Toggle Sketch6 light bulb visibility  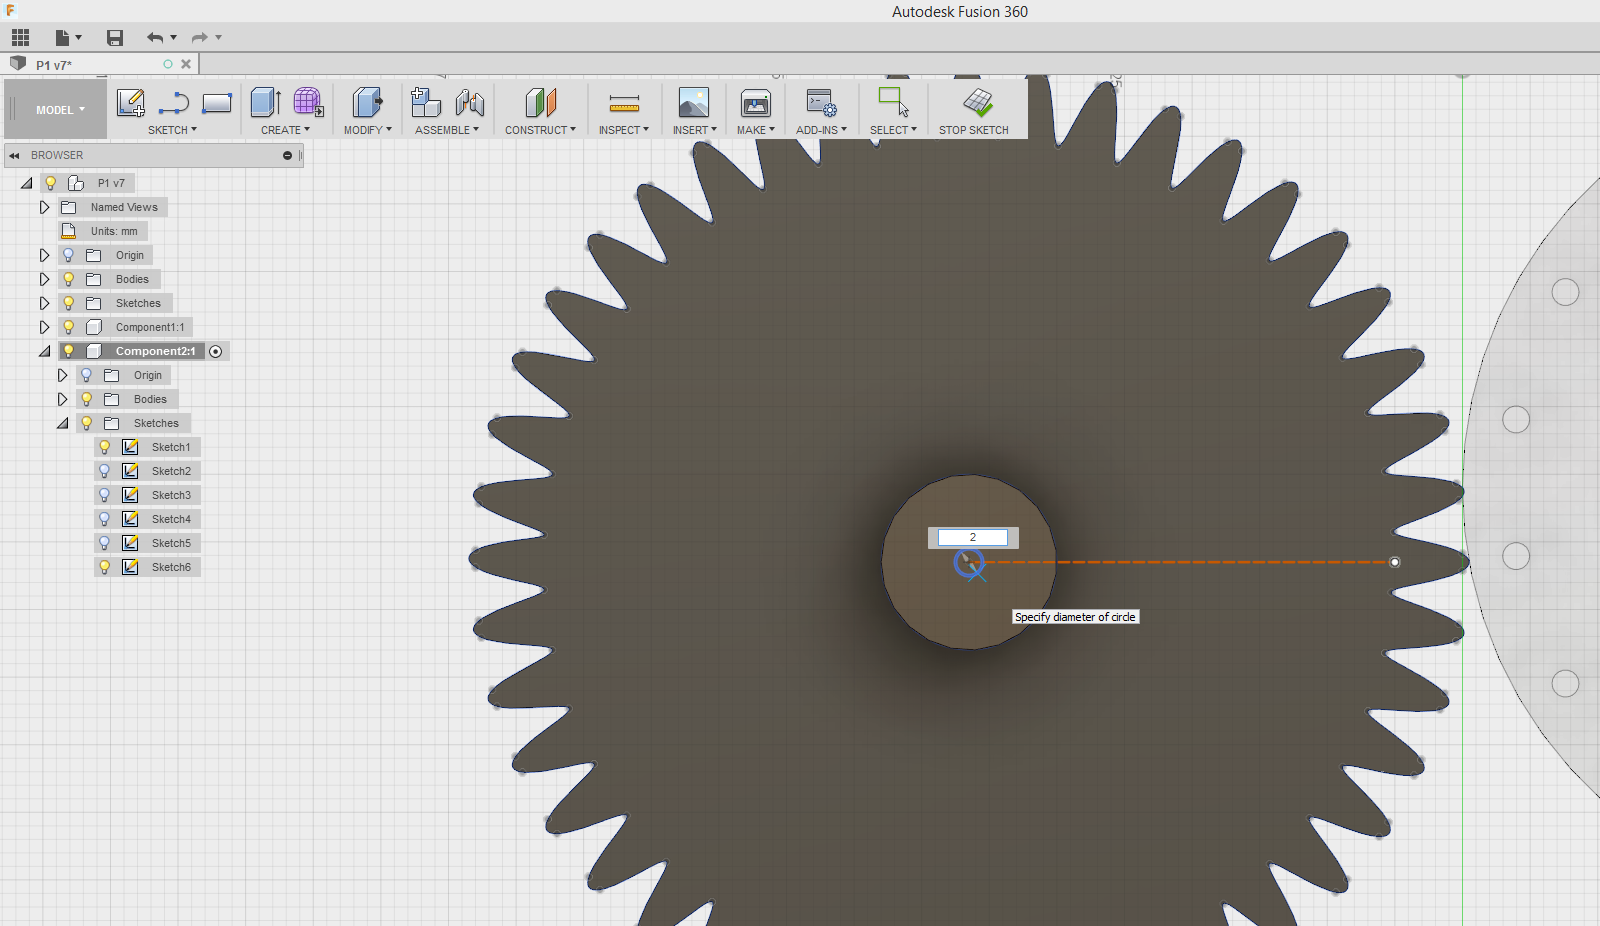coord(104,567)
